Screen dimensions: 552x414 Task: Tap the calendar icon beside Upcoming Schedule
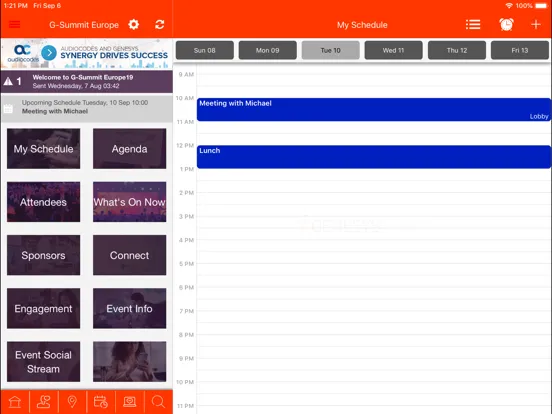point(8,109)
